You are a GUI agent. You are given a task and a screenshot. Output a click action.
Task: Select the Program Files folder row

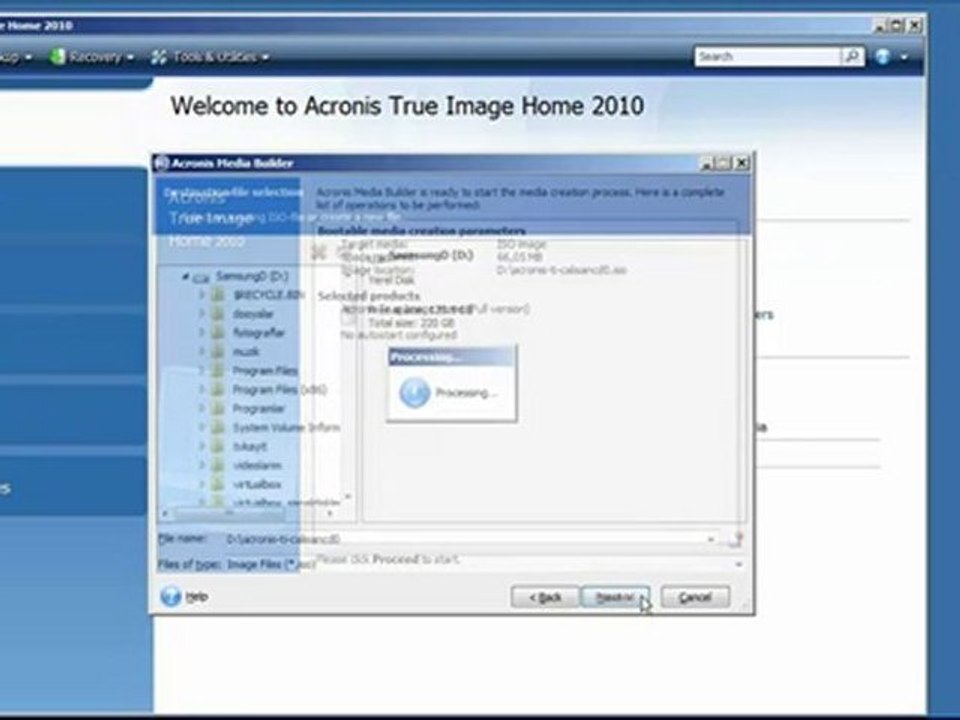264,370
